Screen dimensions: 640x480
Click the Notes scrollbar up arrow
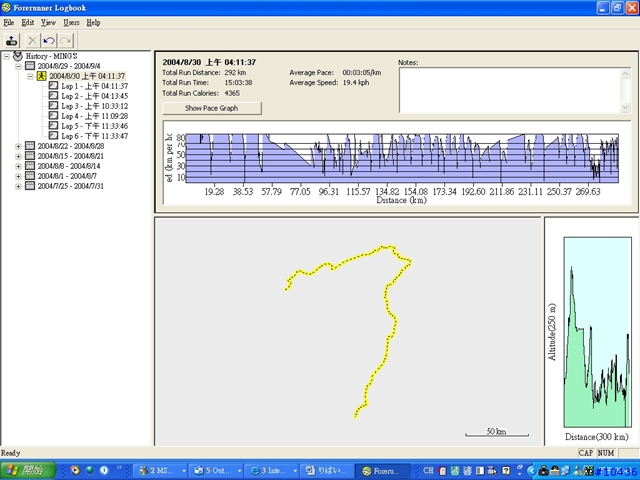(625, 74)
